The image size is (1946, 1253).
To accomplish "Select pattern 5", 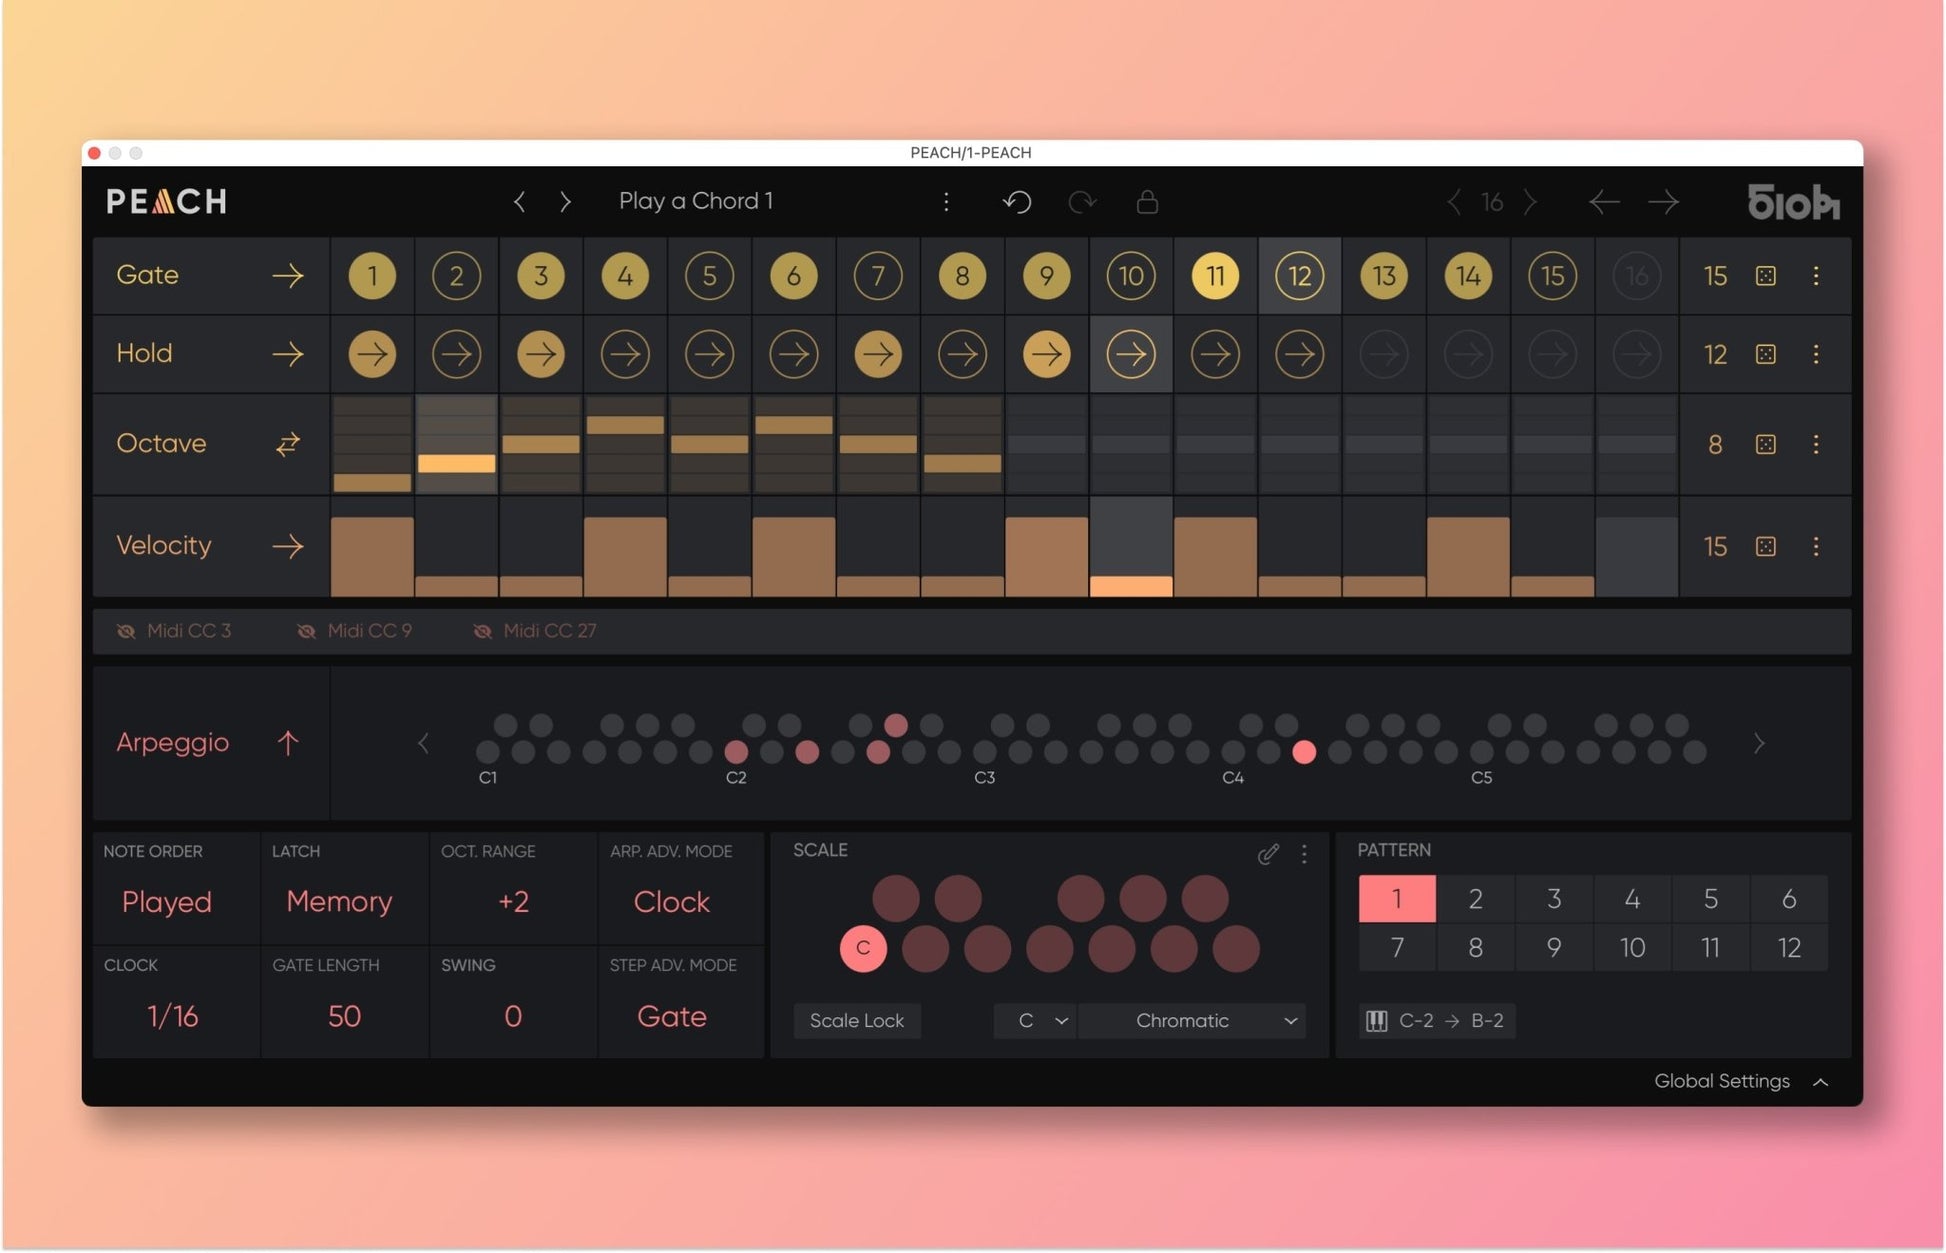I will tap(1711, 899).
